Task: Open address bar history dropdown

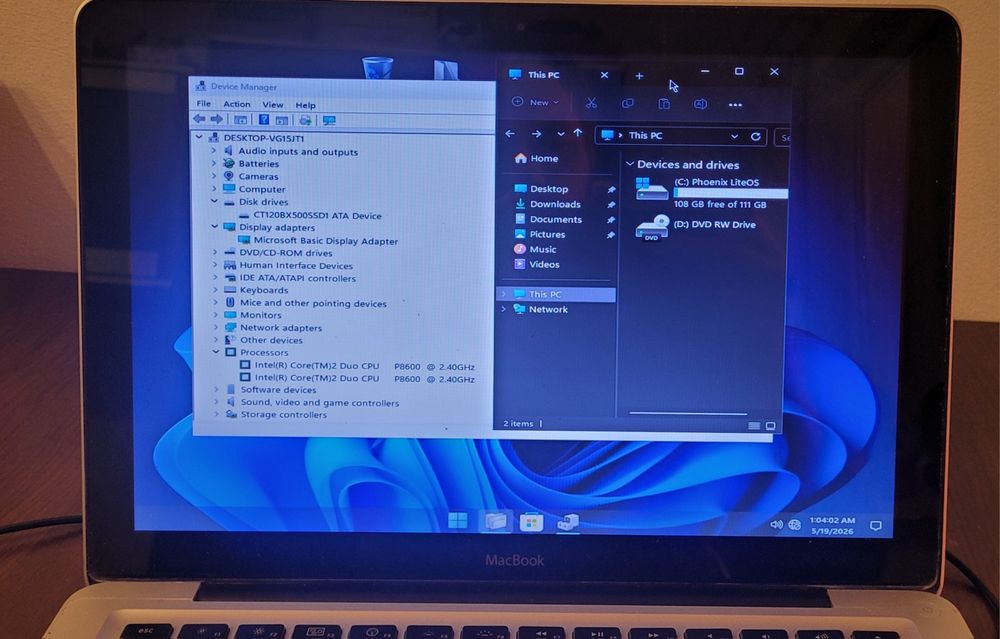Action: 734,136
